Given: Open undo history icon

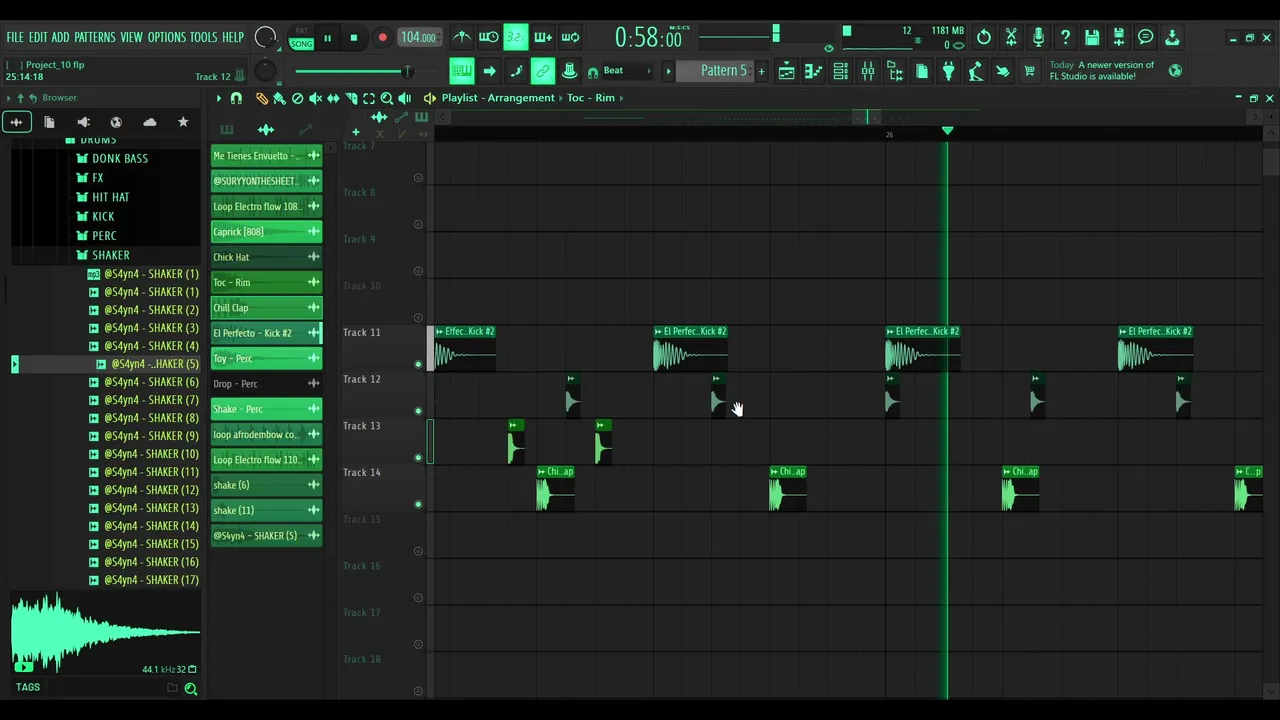Looking at the screenshot, I should pyautogui.click(x=984, y=38).
